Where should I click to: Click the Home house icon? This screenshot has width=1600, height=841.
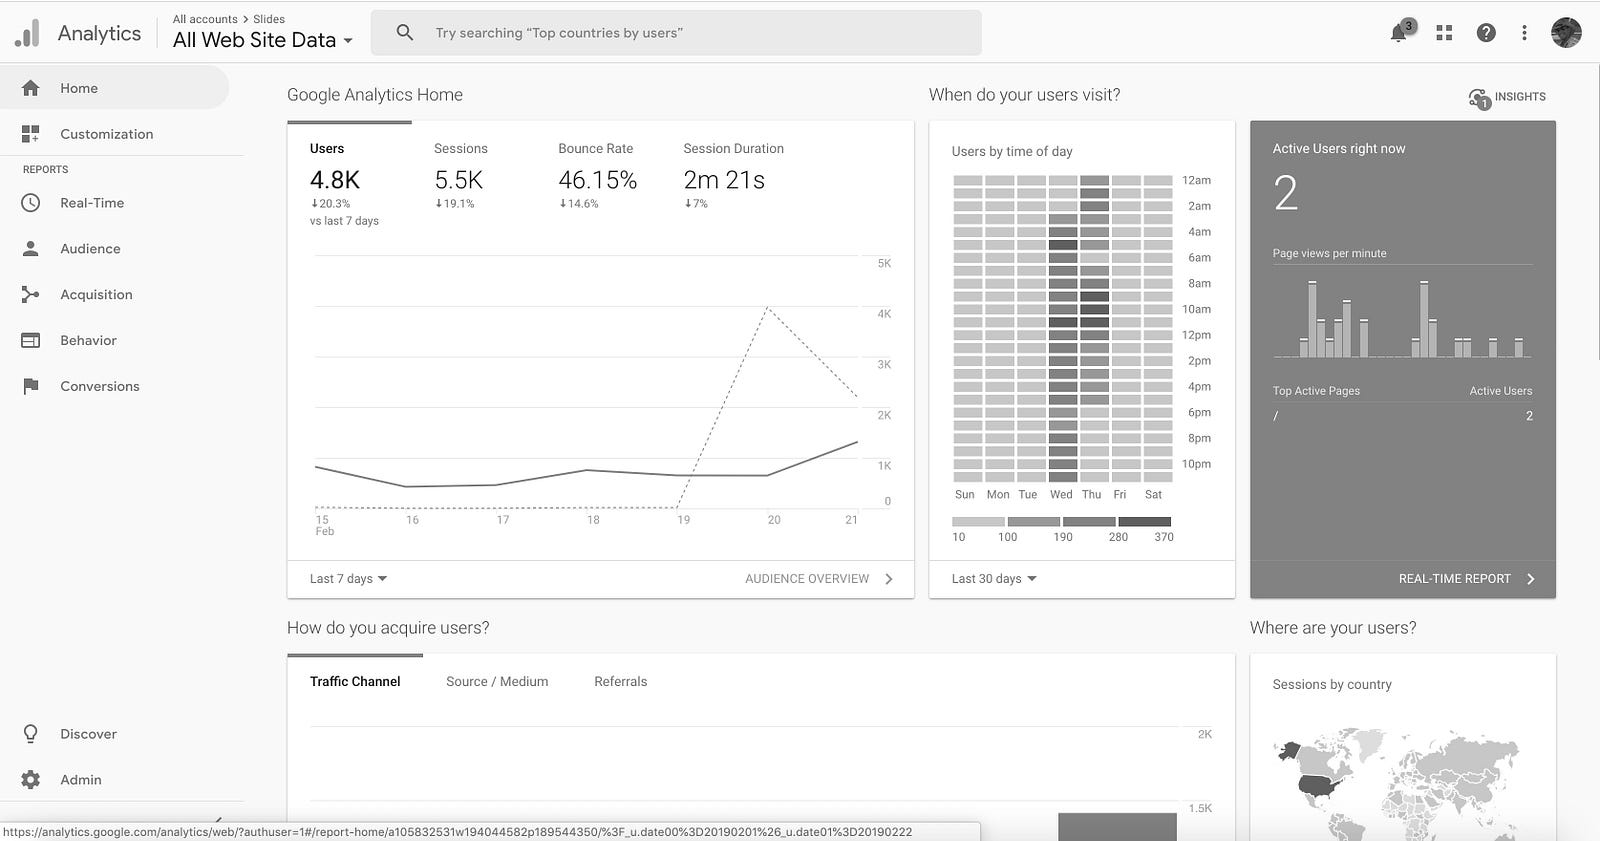click(31, 88)
